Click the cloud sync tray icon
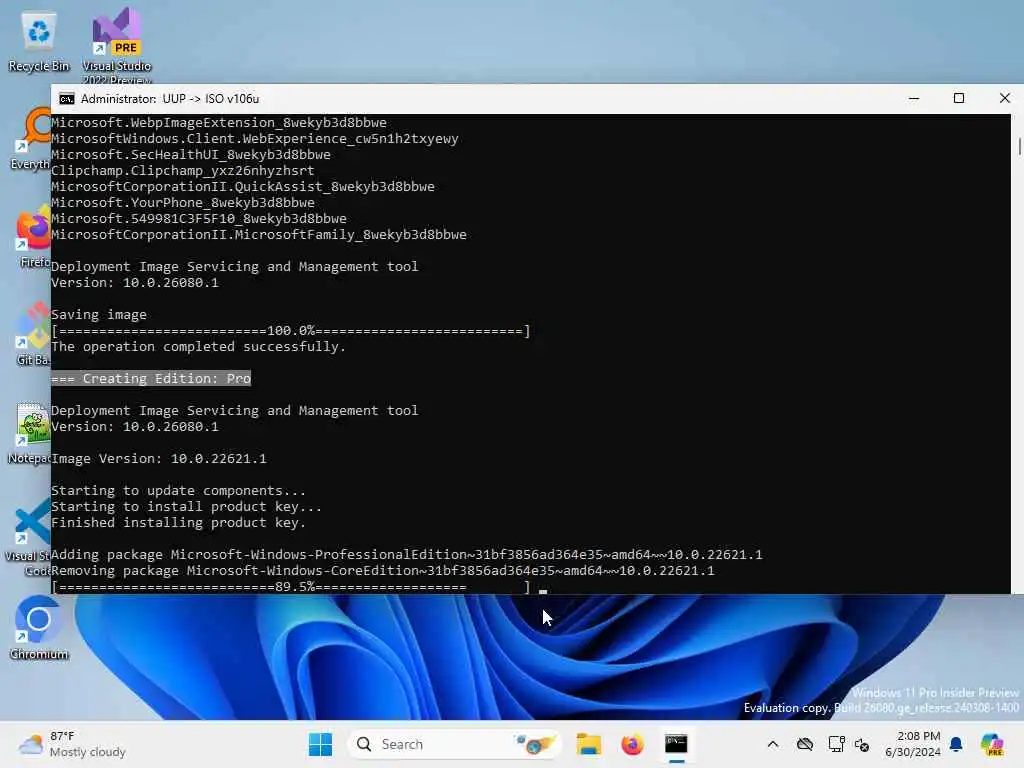Viewport: 1024px width, 768px height. [805, 744]
